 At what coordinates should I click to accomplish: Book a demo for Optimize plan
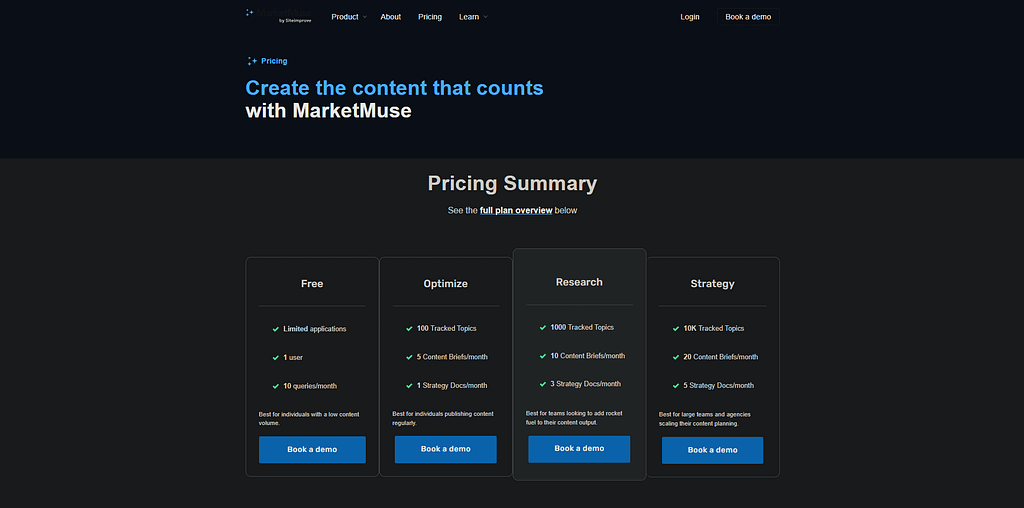(445, 449)
